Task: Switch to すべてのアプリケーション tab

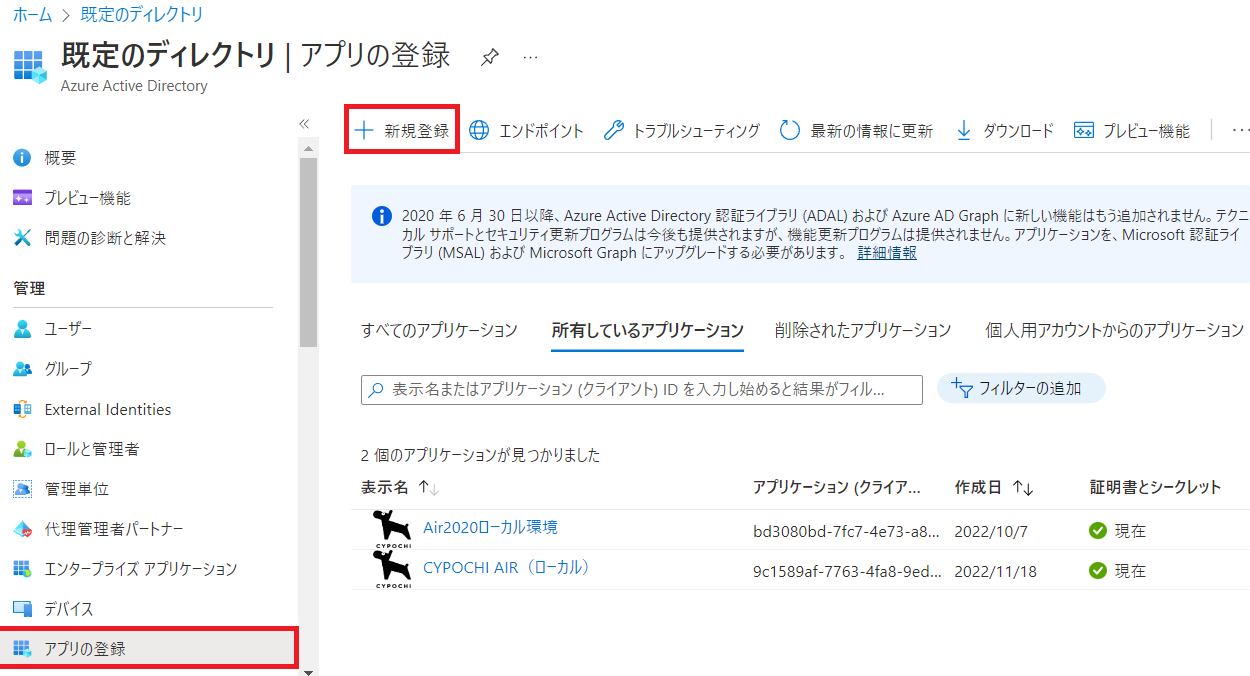Action: pyautogui.click(x=439, y=330)
